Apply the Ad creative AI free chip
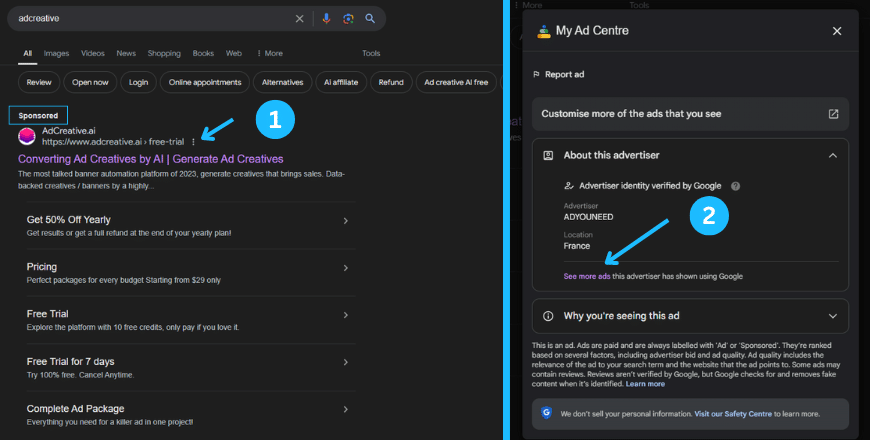 coord(456,82)
